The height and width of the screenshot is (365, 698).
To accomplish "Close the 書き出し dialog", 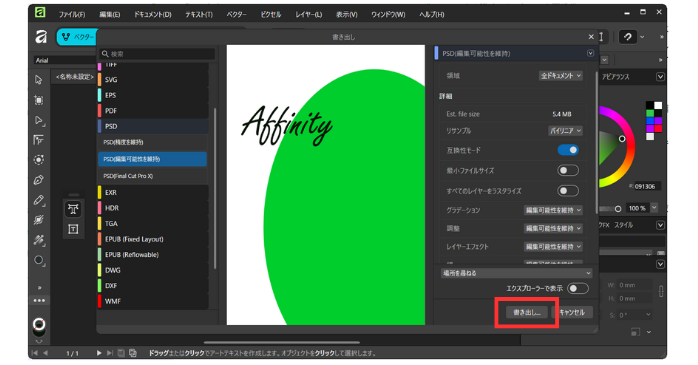I will 591,37.
